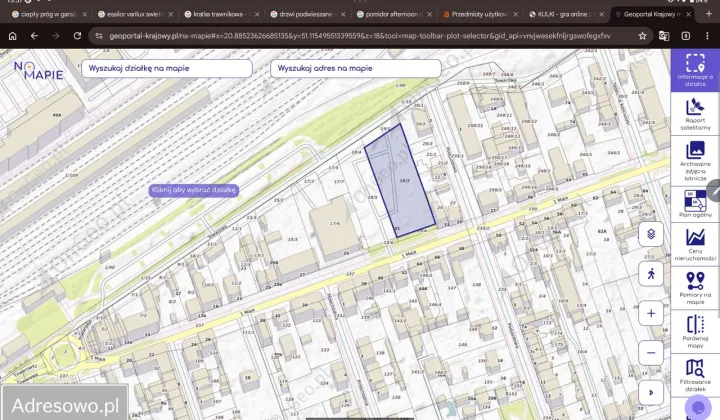This screenshot has height=420, width=720.
Task: Click Wyszukaj adres na mapie field
Action: [x=356, y=68]
